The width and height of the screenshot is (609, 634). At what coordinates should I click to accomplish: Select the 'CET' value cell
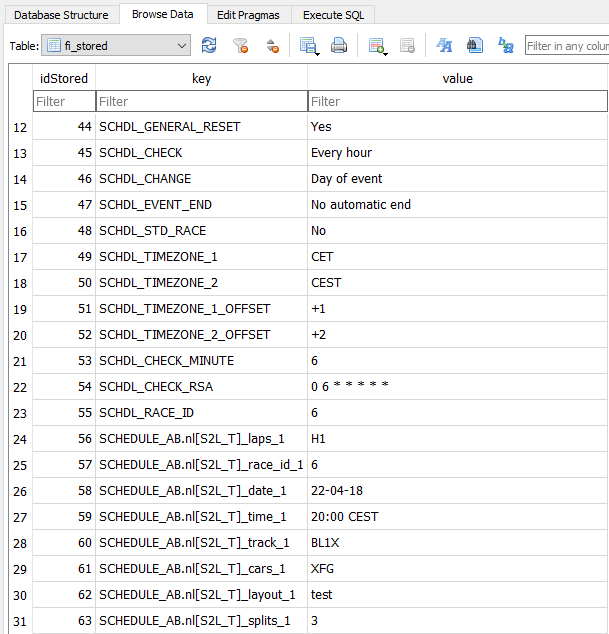(457, 257)
